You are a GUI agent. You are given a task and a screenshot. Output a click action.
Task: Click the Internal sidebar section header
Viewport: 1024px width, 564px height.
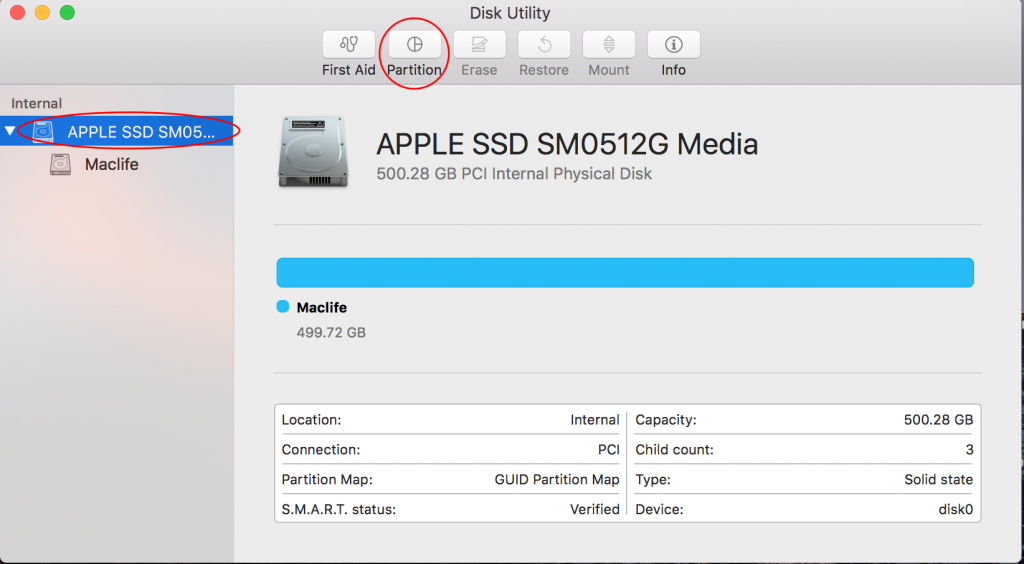pos(37,103)
